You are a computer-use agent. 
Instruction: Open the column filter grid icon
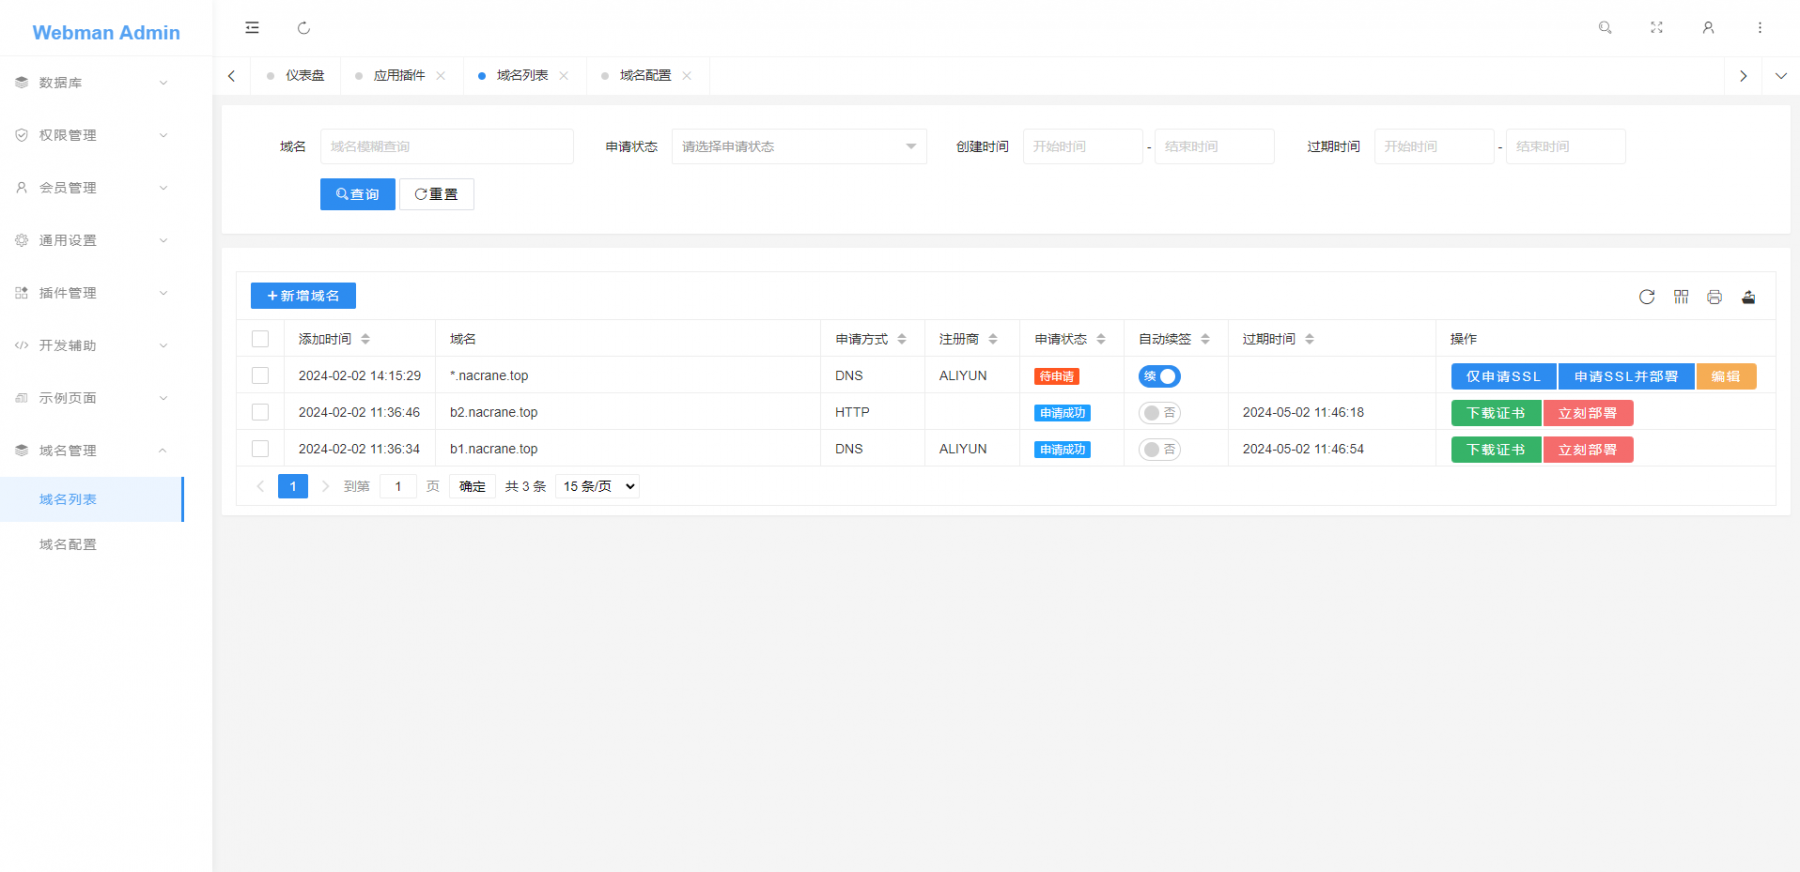click(1681, 297)
